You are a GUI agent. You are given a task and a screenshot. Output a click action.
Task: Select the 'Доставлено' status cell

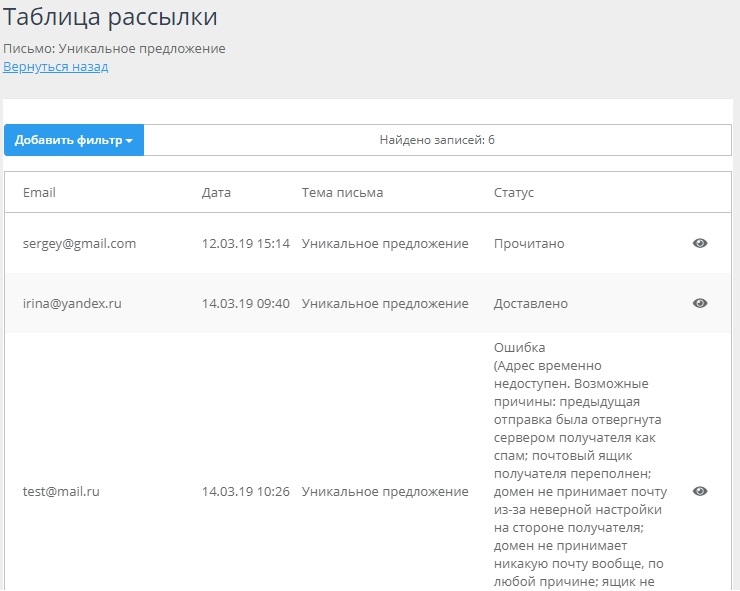[531, 303]
